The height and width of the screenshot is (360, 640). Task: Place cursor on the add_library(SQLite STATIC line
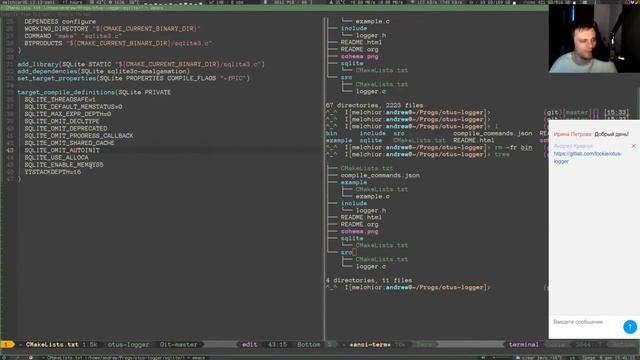(141, 64)
